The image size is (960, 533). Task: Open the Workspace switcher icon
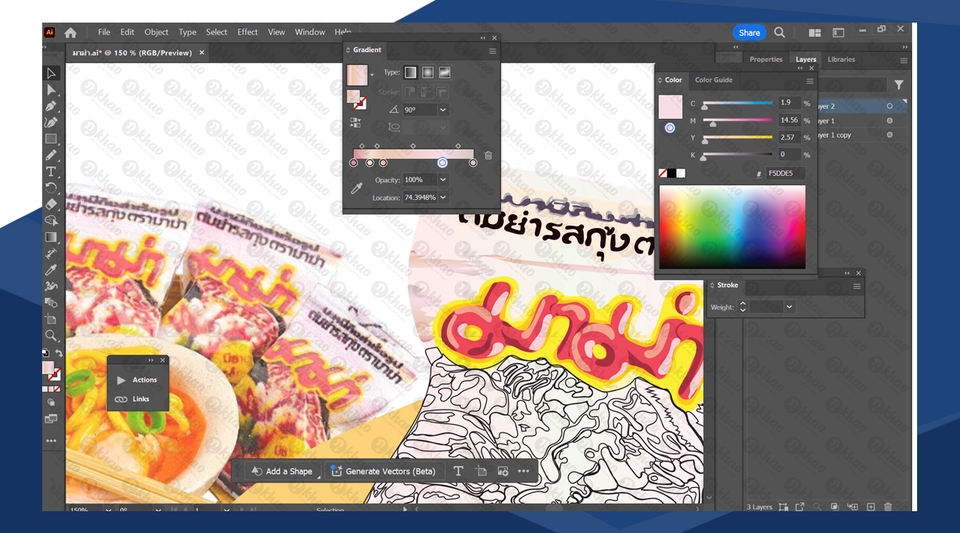pos(838,32)
